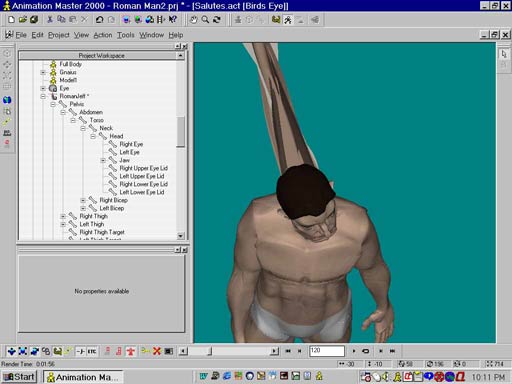Click the blue down-arrows icon in bottom toolbar
Viewport: 512px width, 384px height.
tap(12, 351)
